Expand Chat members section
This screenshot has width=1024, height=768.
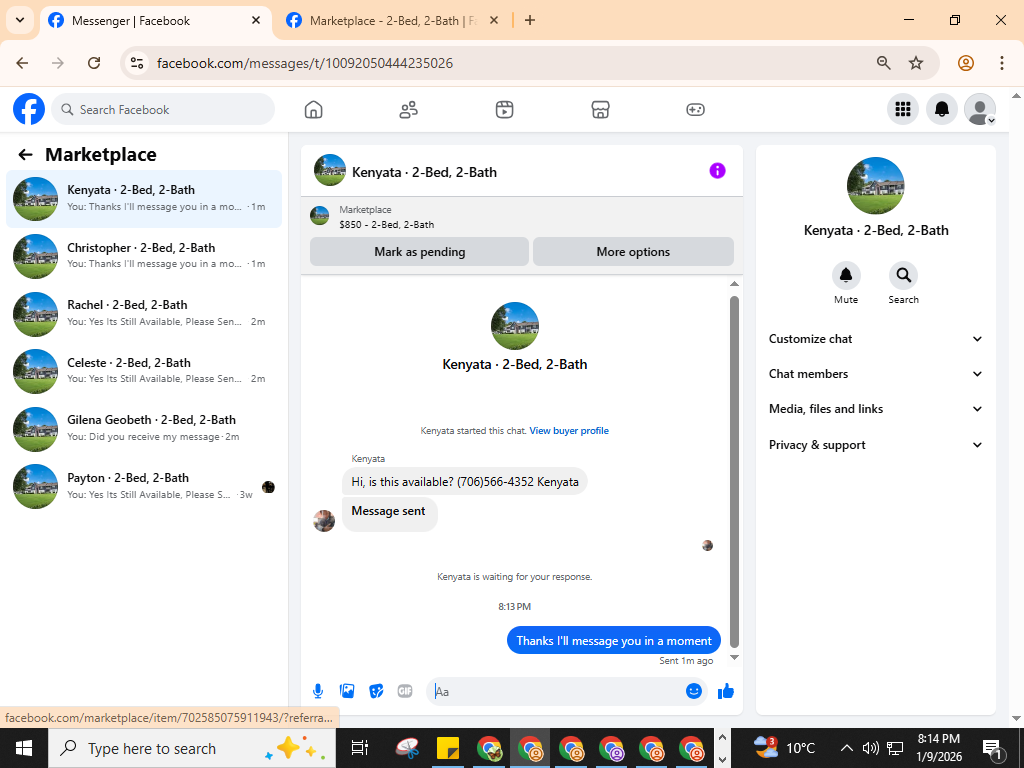876,374
